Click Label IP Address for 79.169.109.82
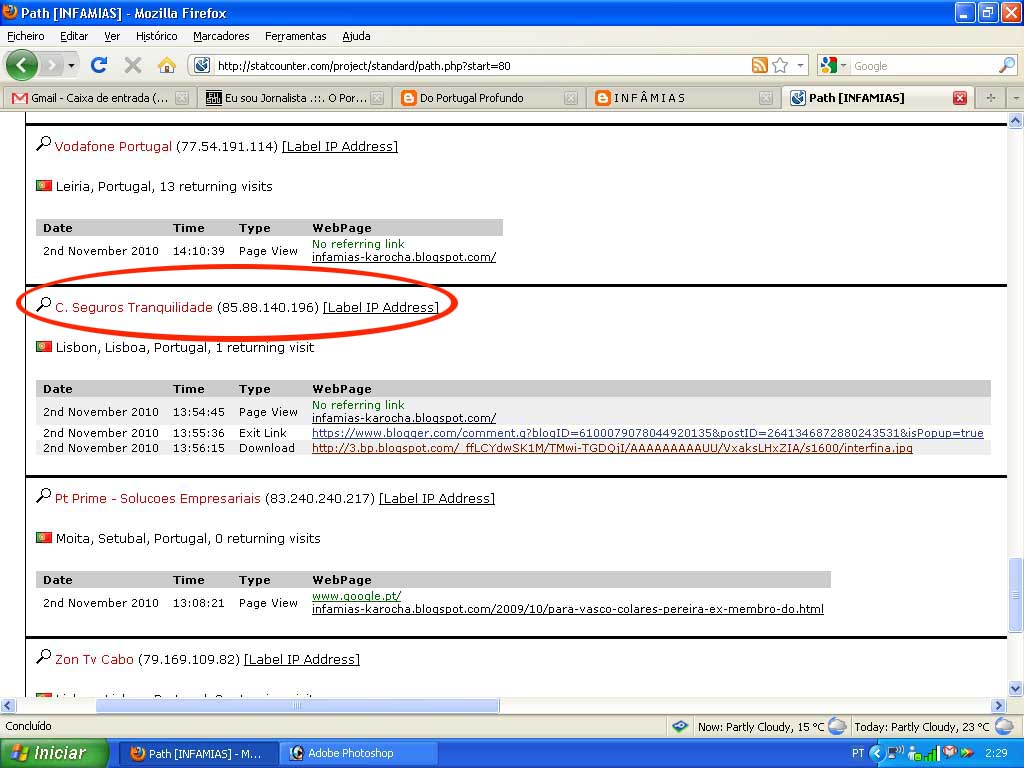 (302, 659)
